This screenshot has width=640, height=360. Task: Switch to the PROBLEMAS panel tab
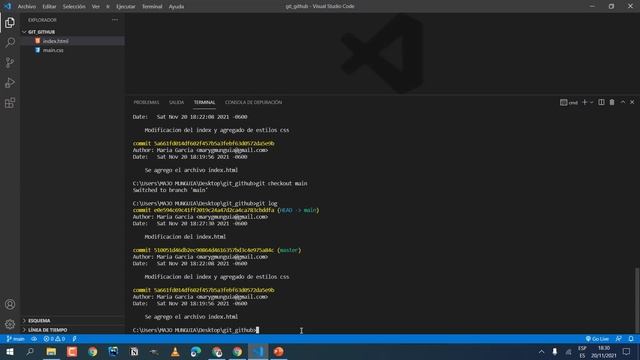click(146, 102)
